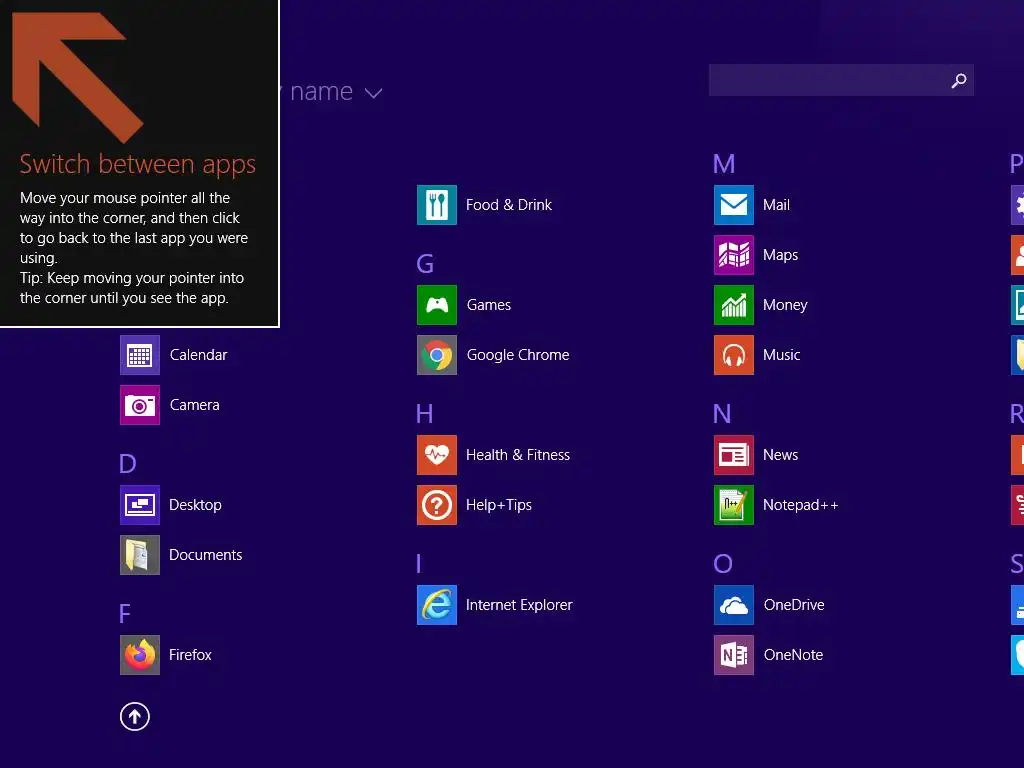
Task: Launch the Firefox icon
Action: point(140,655)
